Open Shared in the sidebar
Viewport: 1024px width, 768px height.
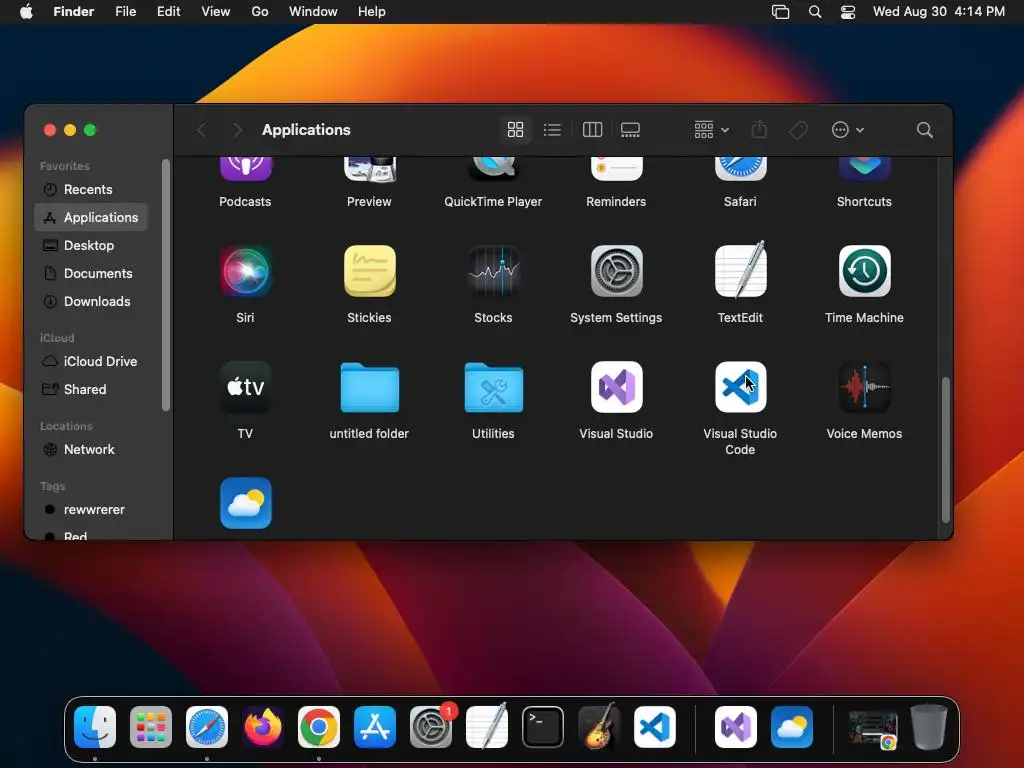[91, 389]
